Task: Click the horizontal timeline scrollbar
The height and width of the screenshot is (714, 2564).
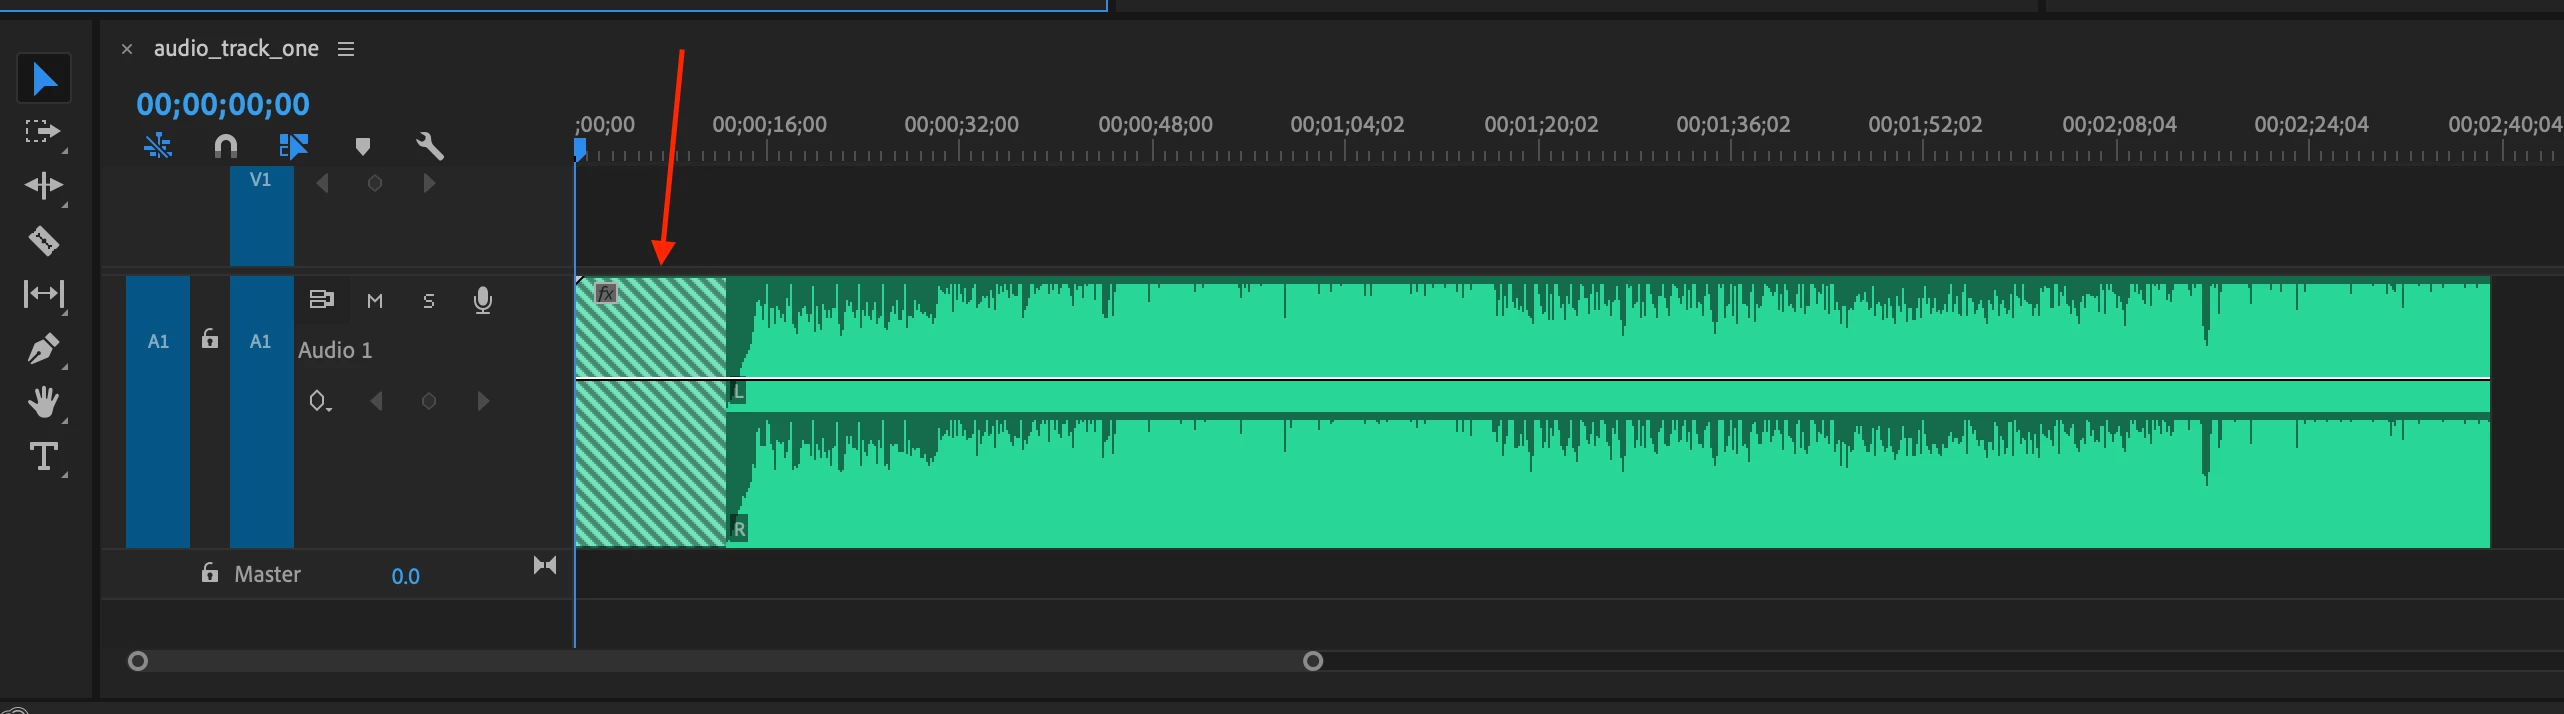Action: (726, 661)
